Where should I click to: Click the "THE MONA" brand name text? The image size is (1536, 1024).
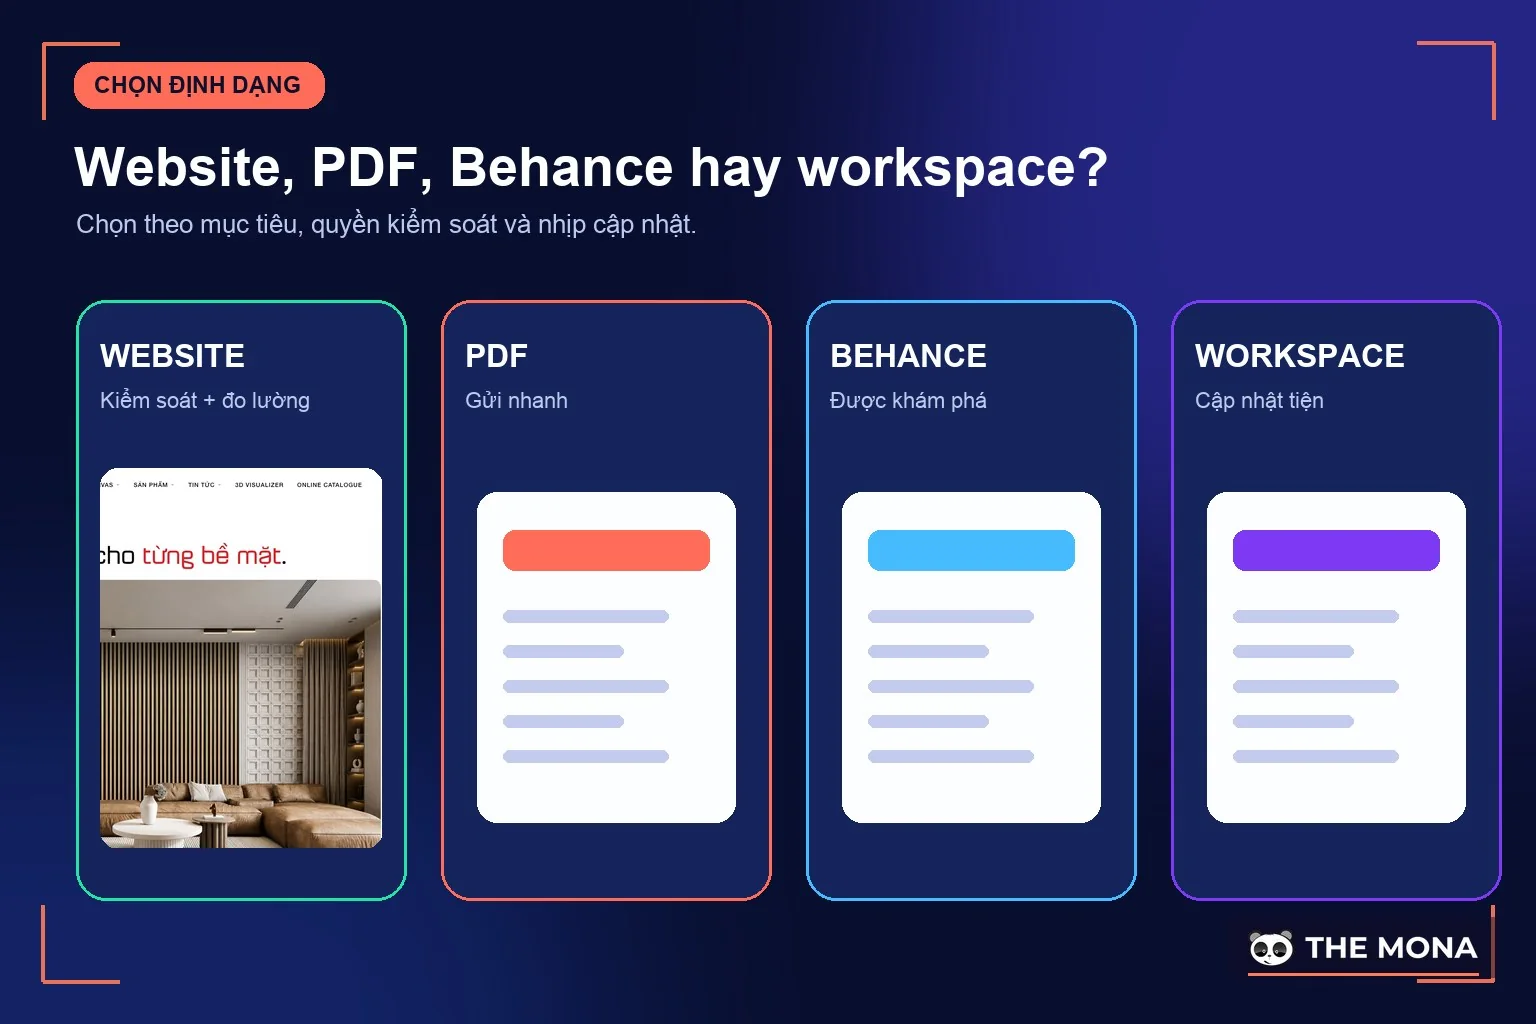click(x=1391, y=948)
